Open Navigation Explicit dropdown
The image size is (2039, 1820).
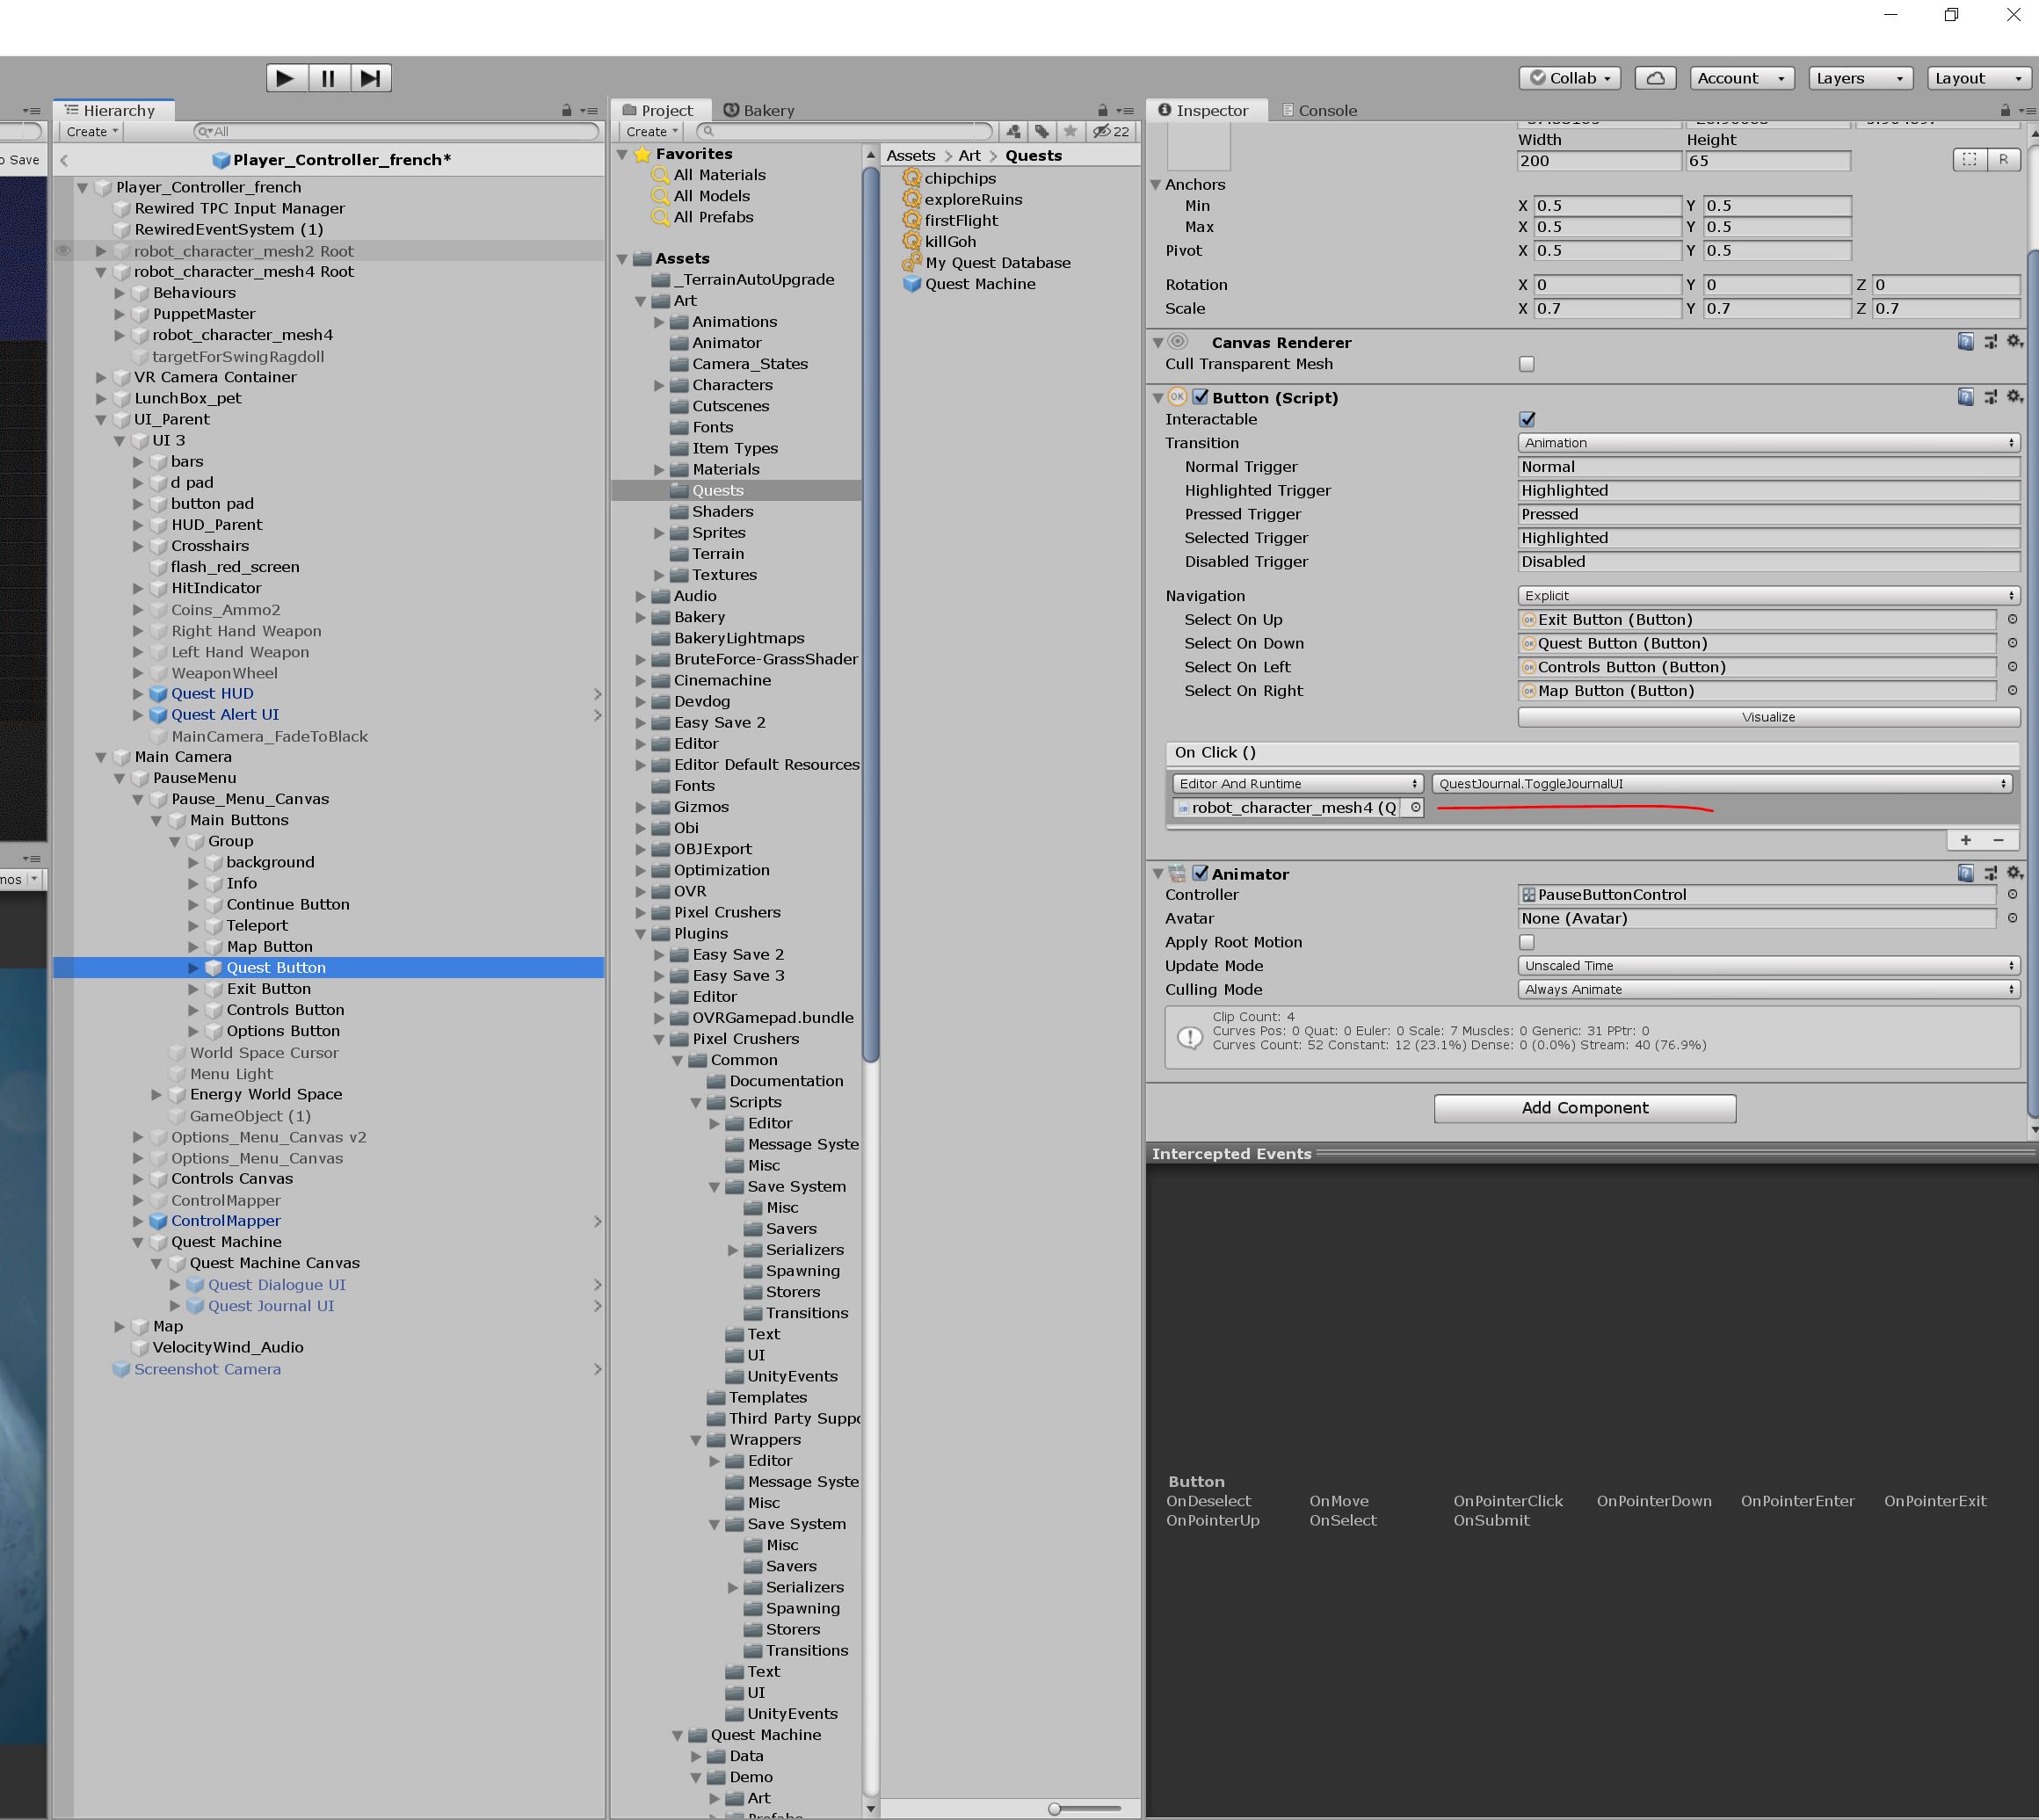pos(1768,596)
